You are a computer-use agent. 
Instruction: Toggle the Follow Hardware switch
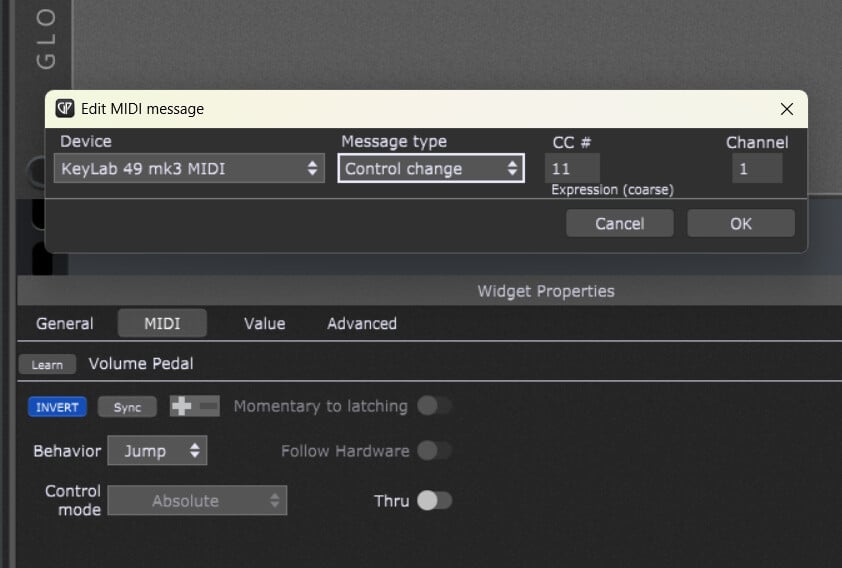434,451
